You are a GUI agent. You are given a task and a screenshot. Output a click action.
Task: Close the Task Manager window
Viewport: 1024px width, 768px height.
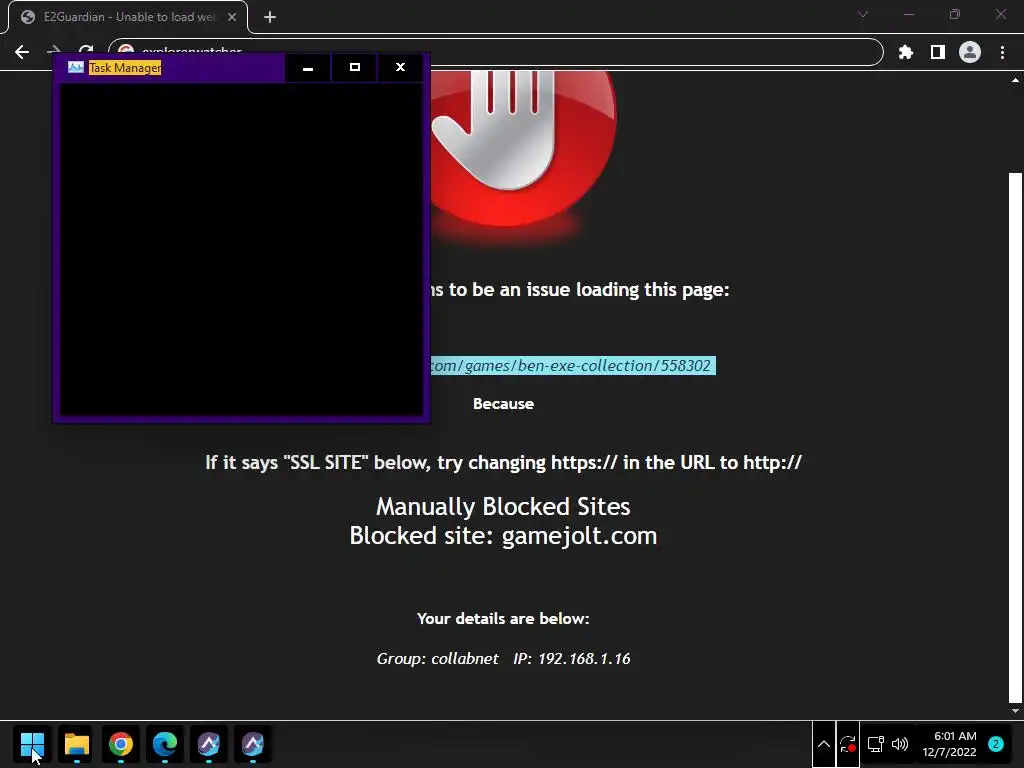pyautogui.click(x=400, y=67)
